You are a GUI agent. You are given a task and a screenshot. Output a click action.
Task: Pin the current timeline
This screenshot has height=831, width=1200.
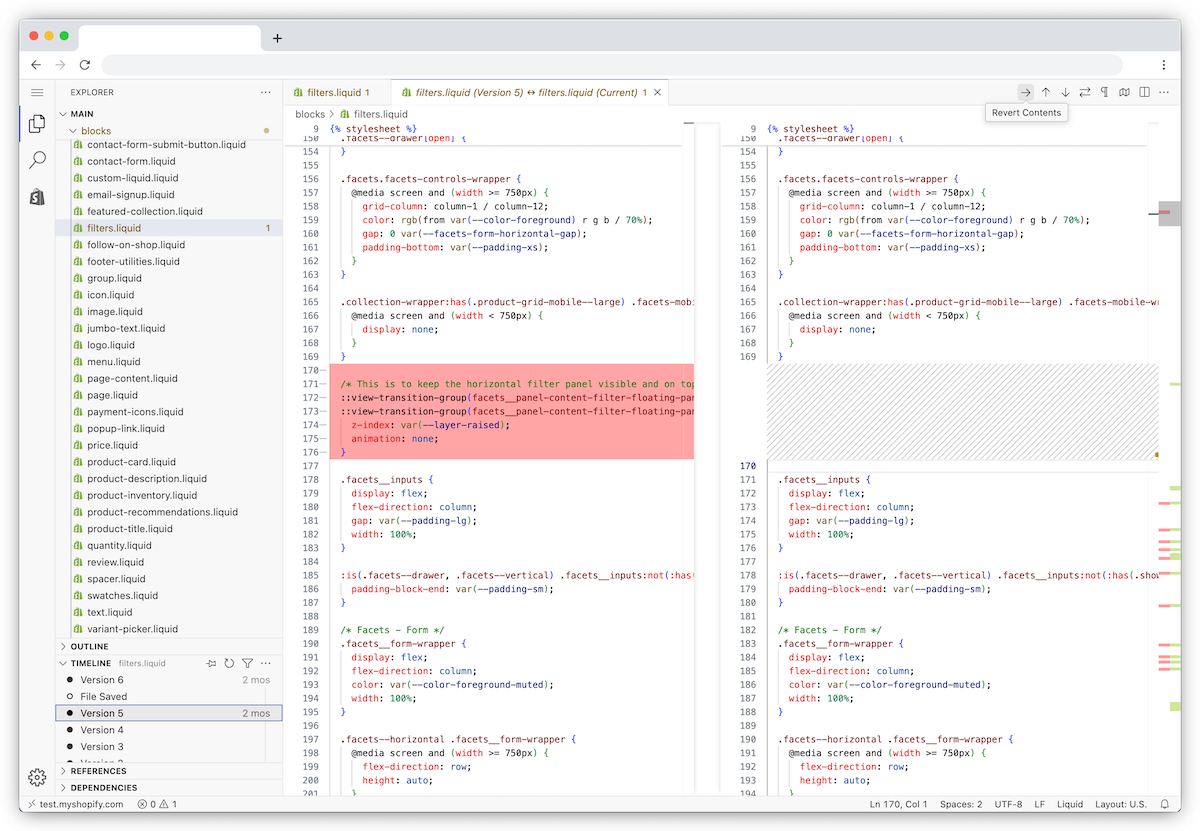coord(211,663)
